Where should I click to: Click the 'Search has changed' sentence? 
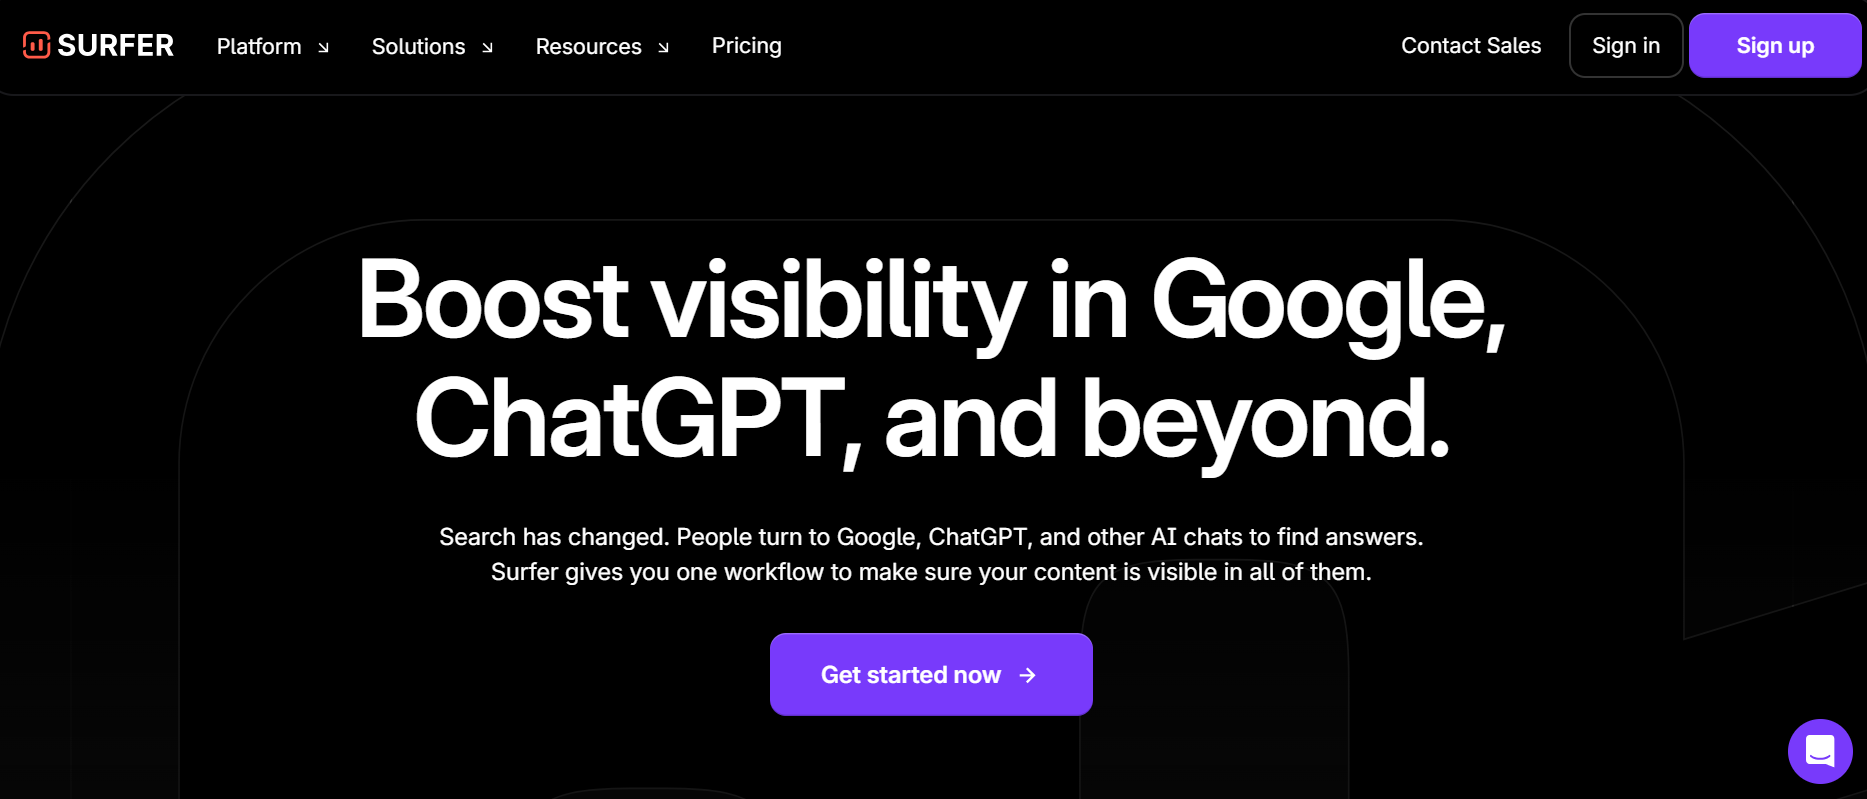pyautogui.click(x=931, y=537)
